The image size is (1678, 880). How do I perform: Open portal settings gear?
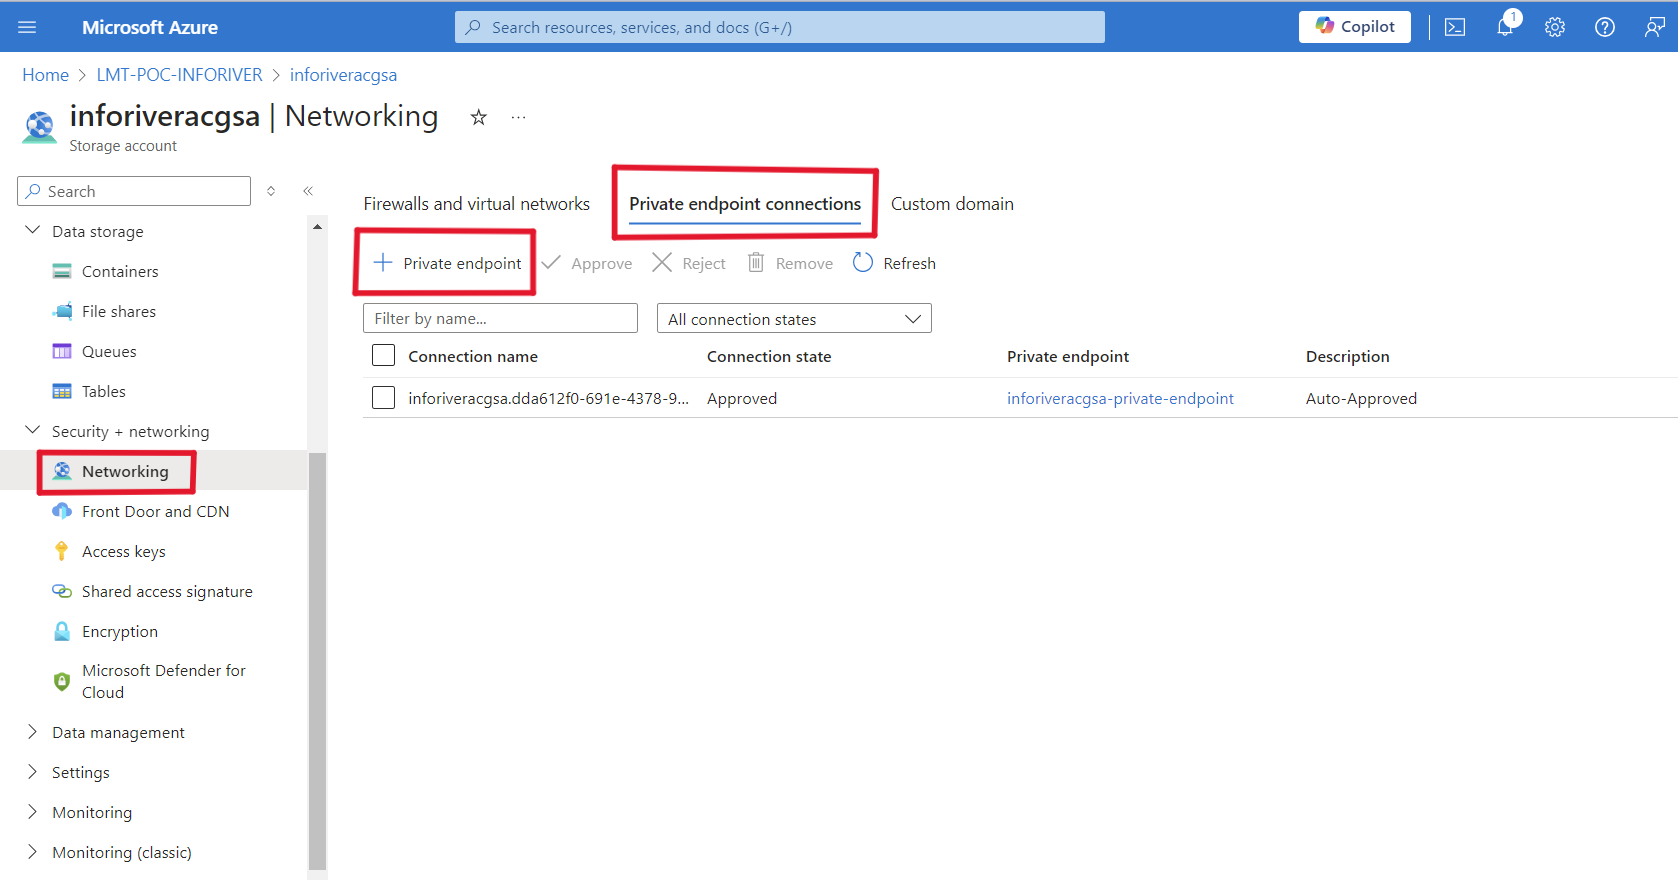1554,27
